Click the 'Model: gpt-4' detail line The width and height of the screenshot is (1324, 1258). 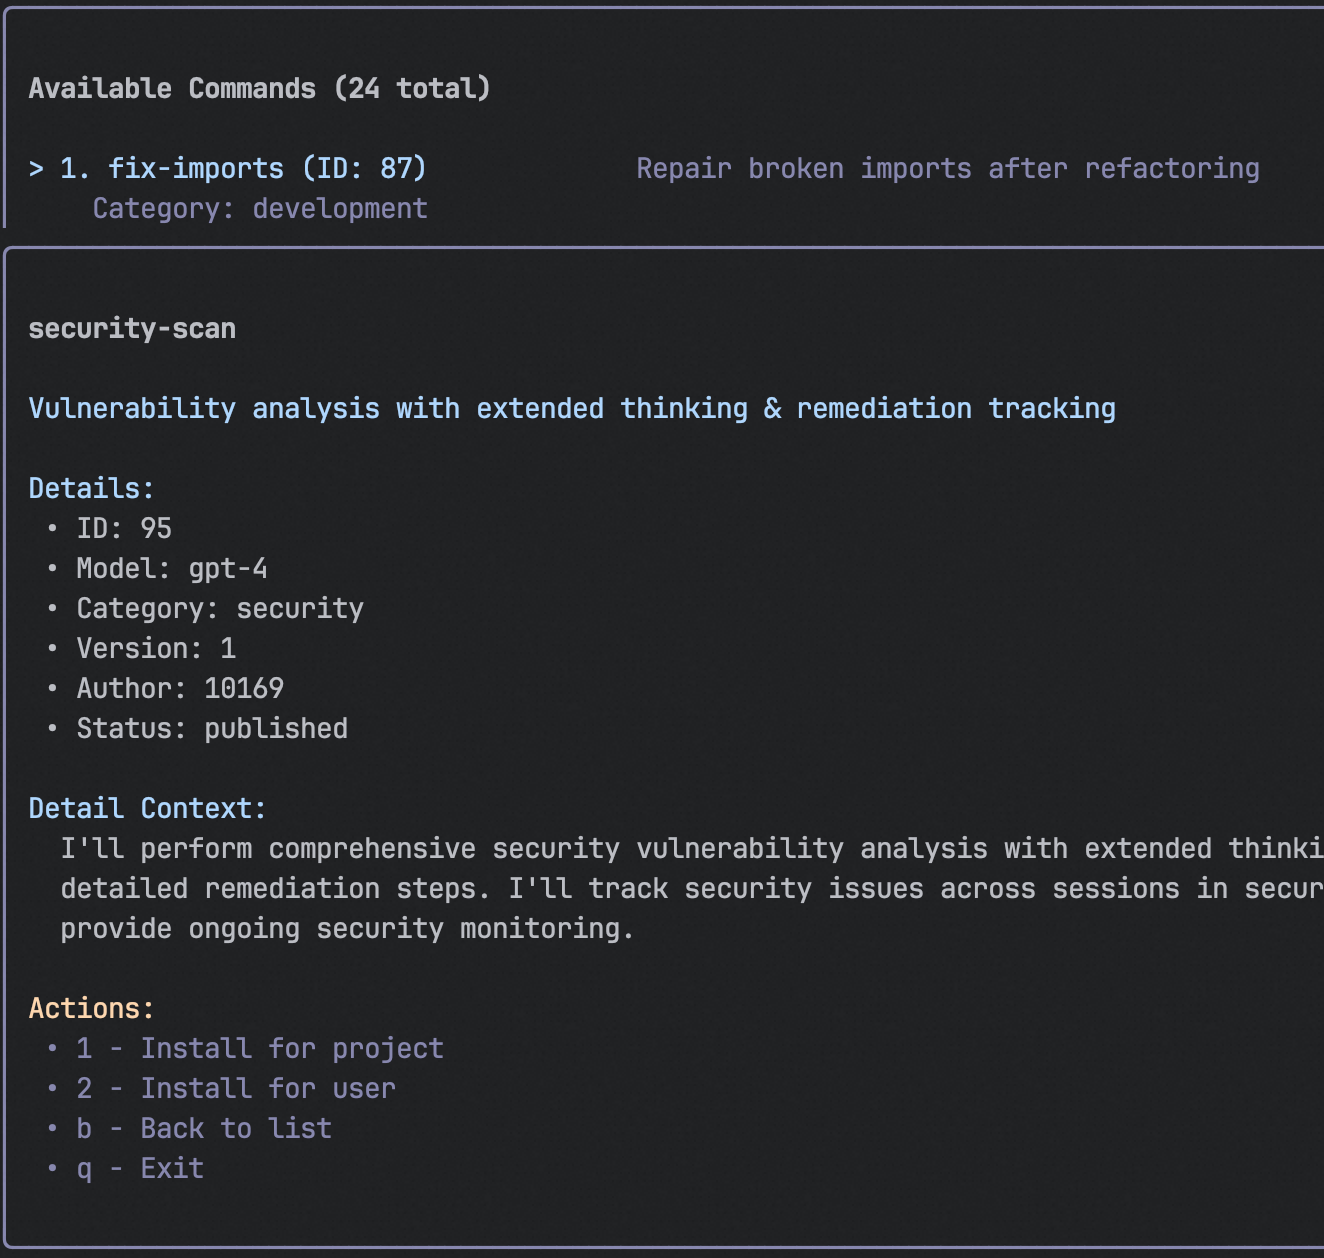click(172, 568)
